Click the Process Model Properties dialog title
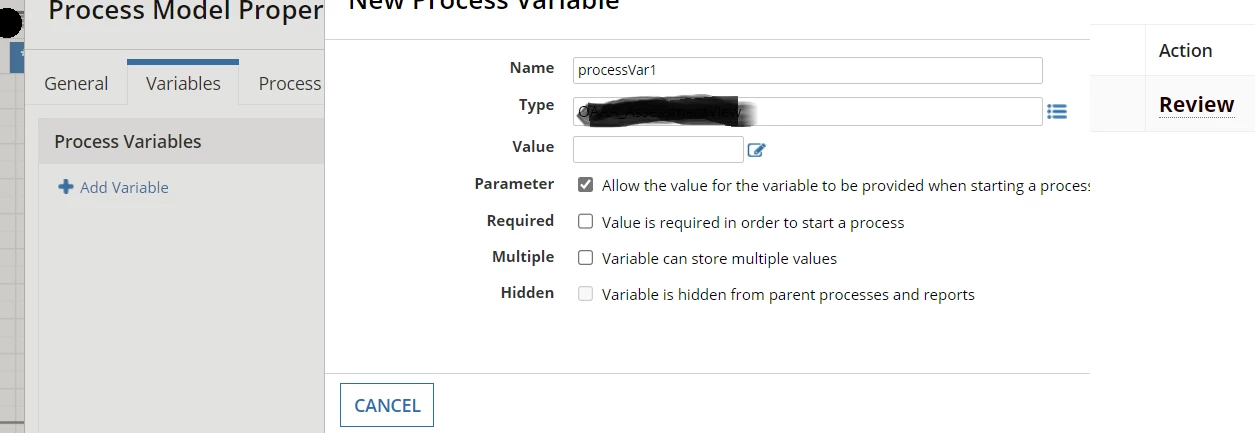1255x433 pixels. coord(186,11)
